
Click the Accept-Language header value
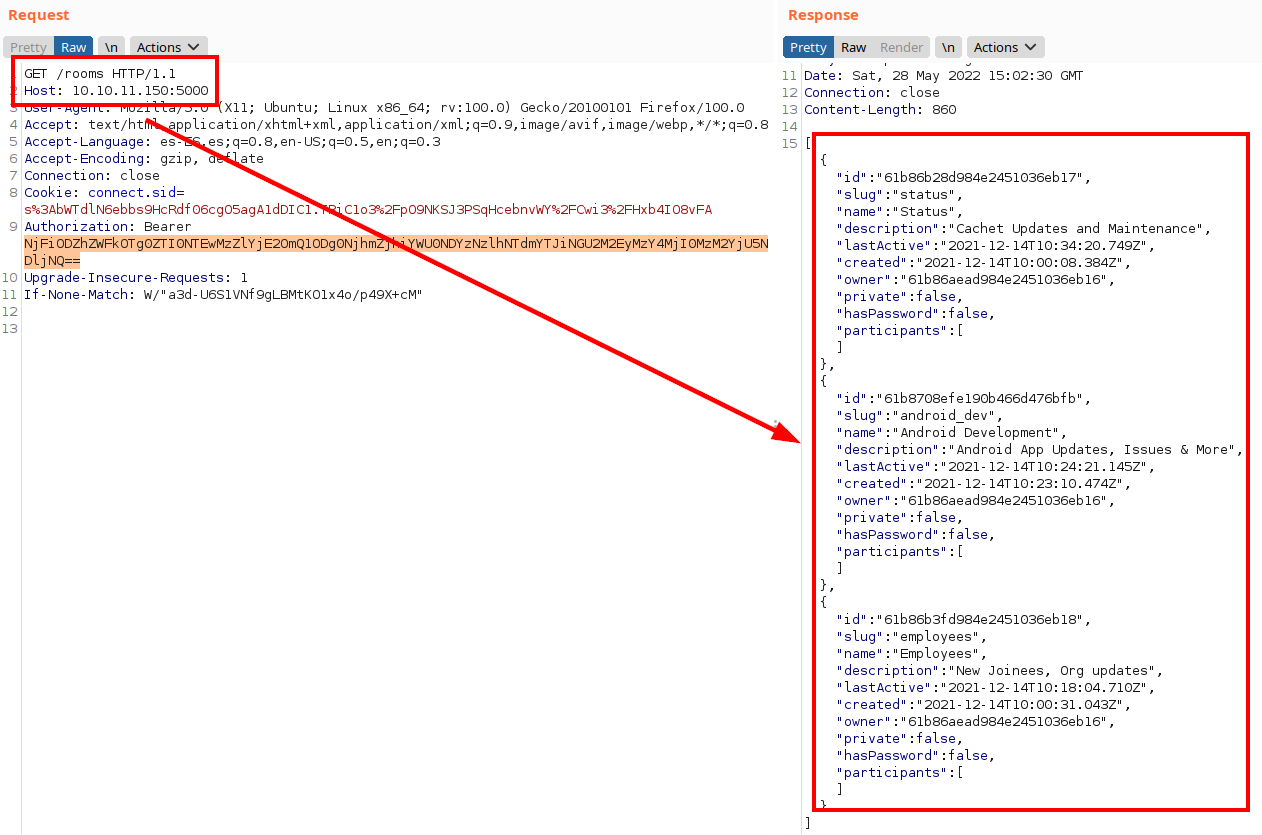pyautogui.click(x=300, y=142)
